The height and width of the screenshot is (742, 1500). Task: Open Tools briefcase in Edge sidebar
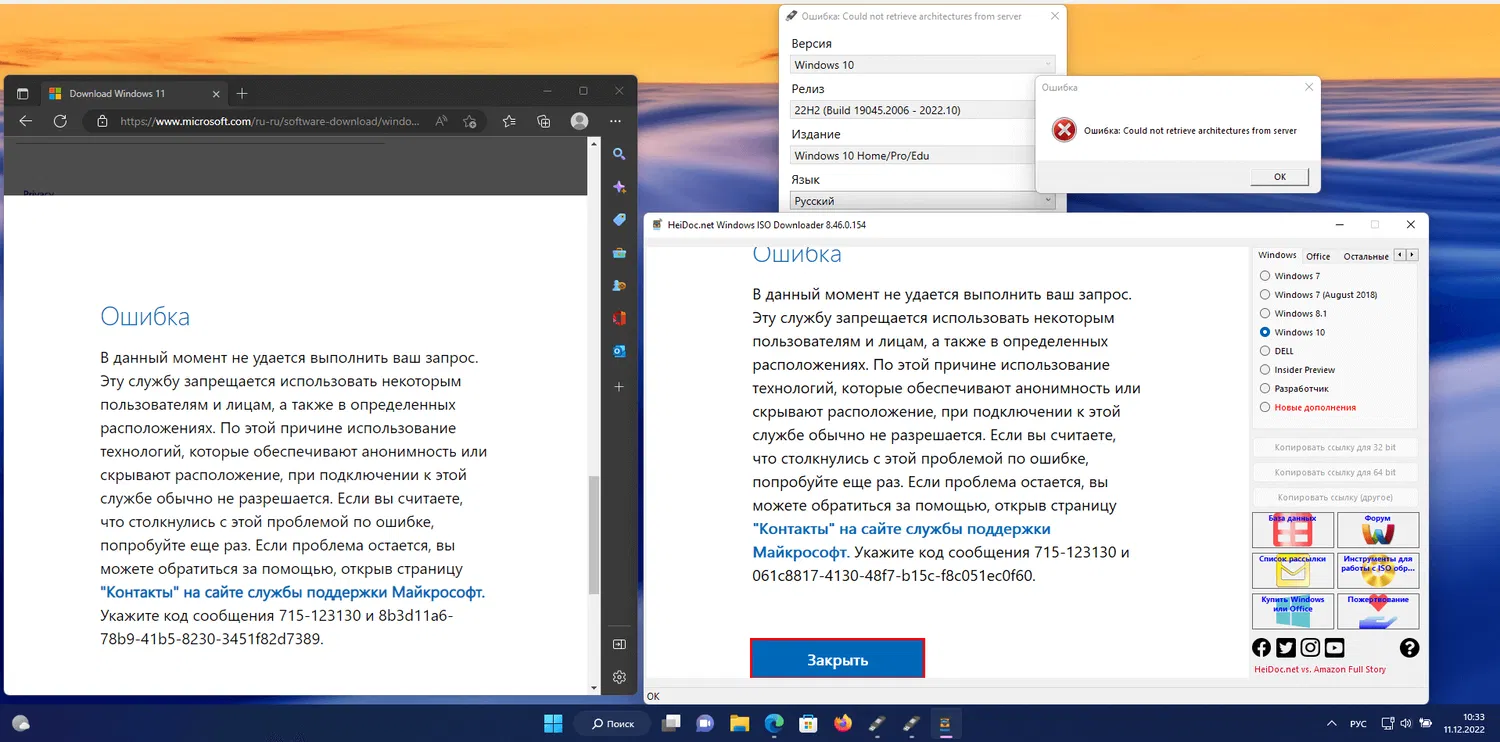pyautogui.click(x=619, y=253)
